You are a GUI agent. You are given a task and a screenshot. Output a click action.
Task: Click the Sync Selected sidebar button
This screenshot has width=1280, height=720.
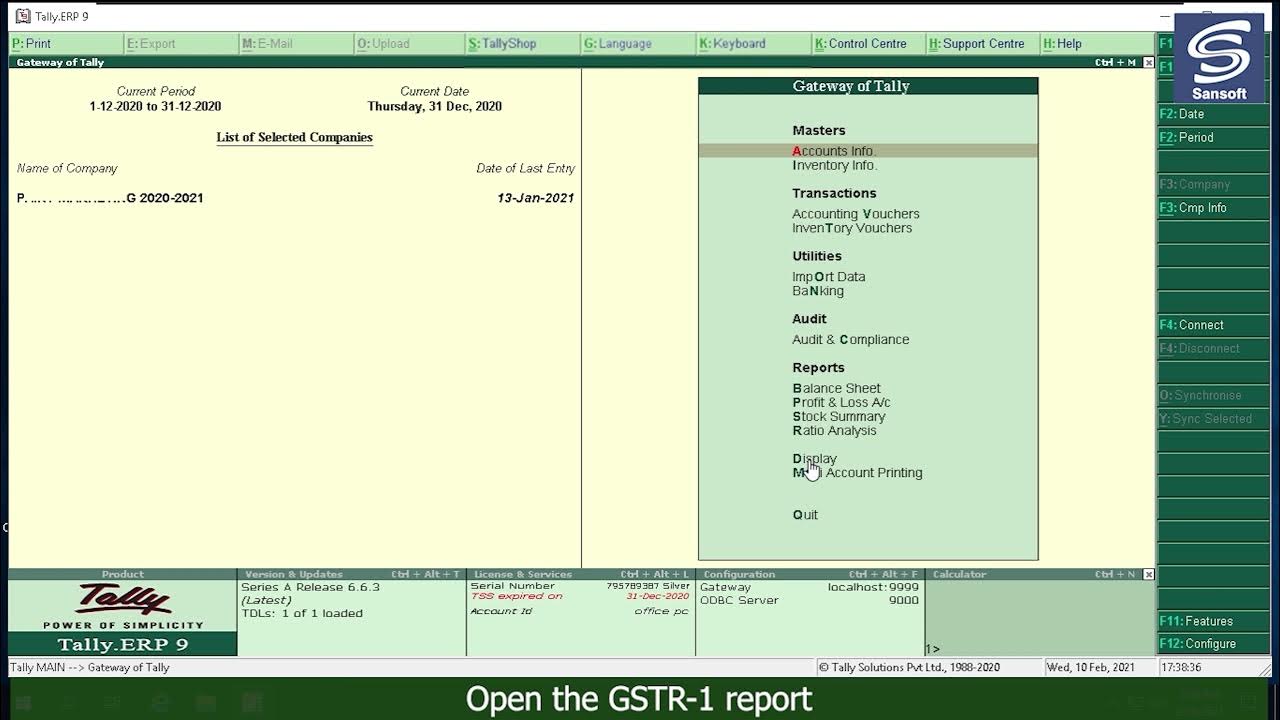click(x=1213, y=419)
